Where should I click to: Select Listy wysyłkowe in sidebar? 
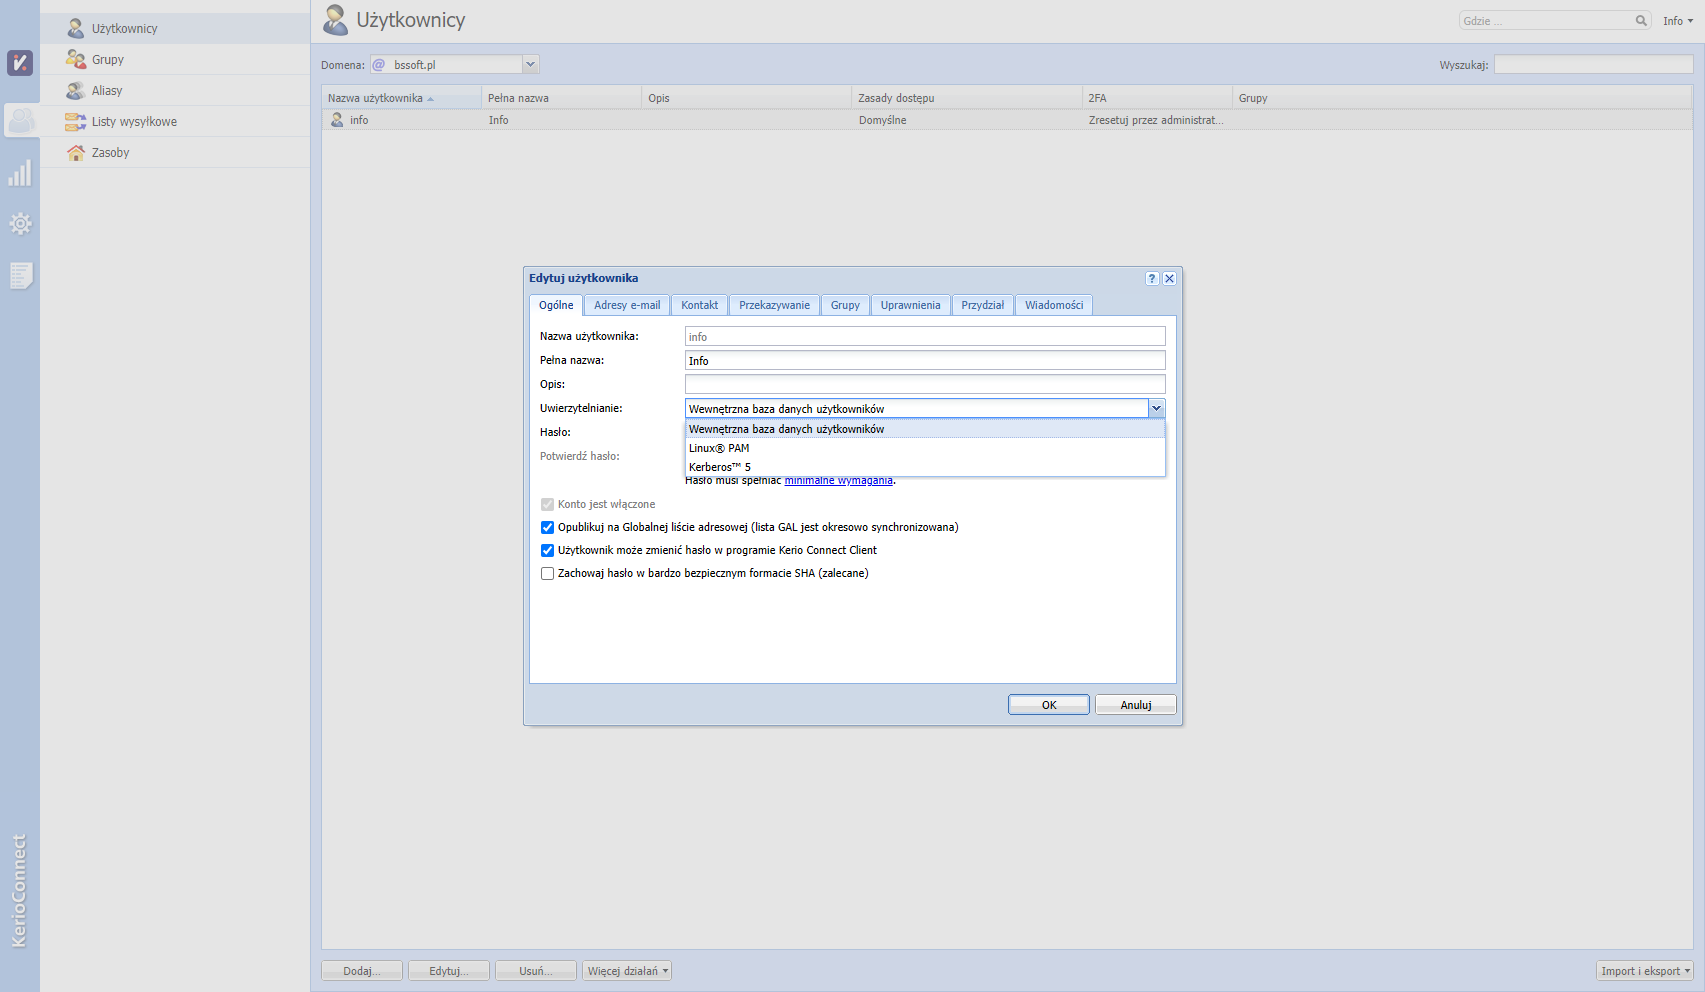134,122
